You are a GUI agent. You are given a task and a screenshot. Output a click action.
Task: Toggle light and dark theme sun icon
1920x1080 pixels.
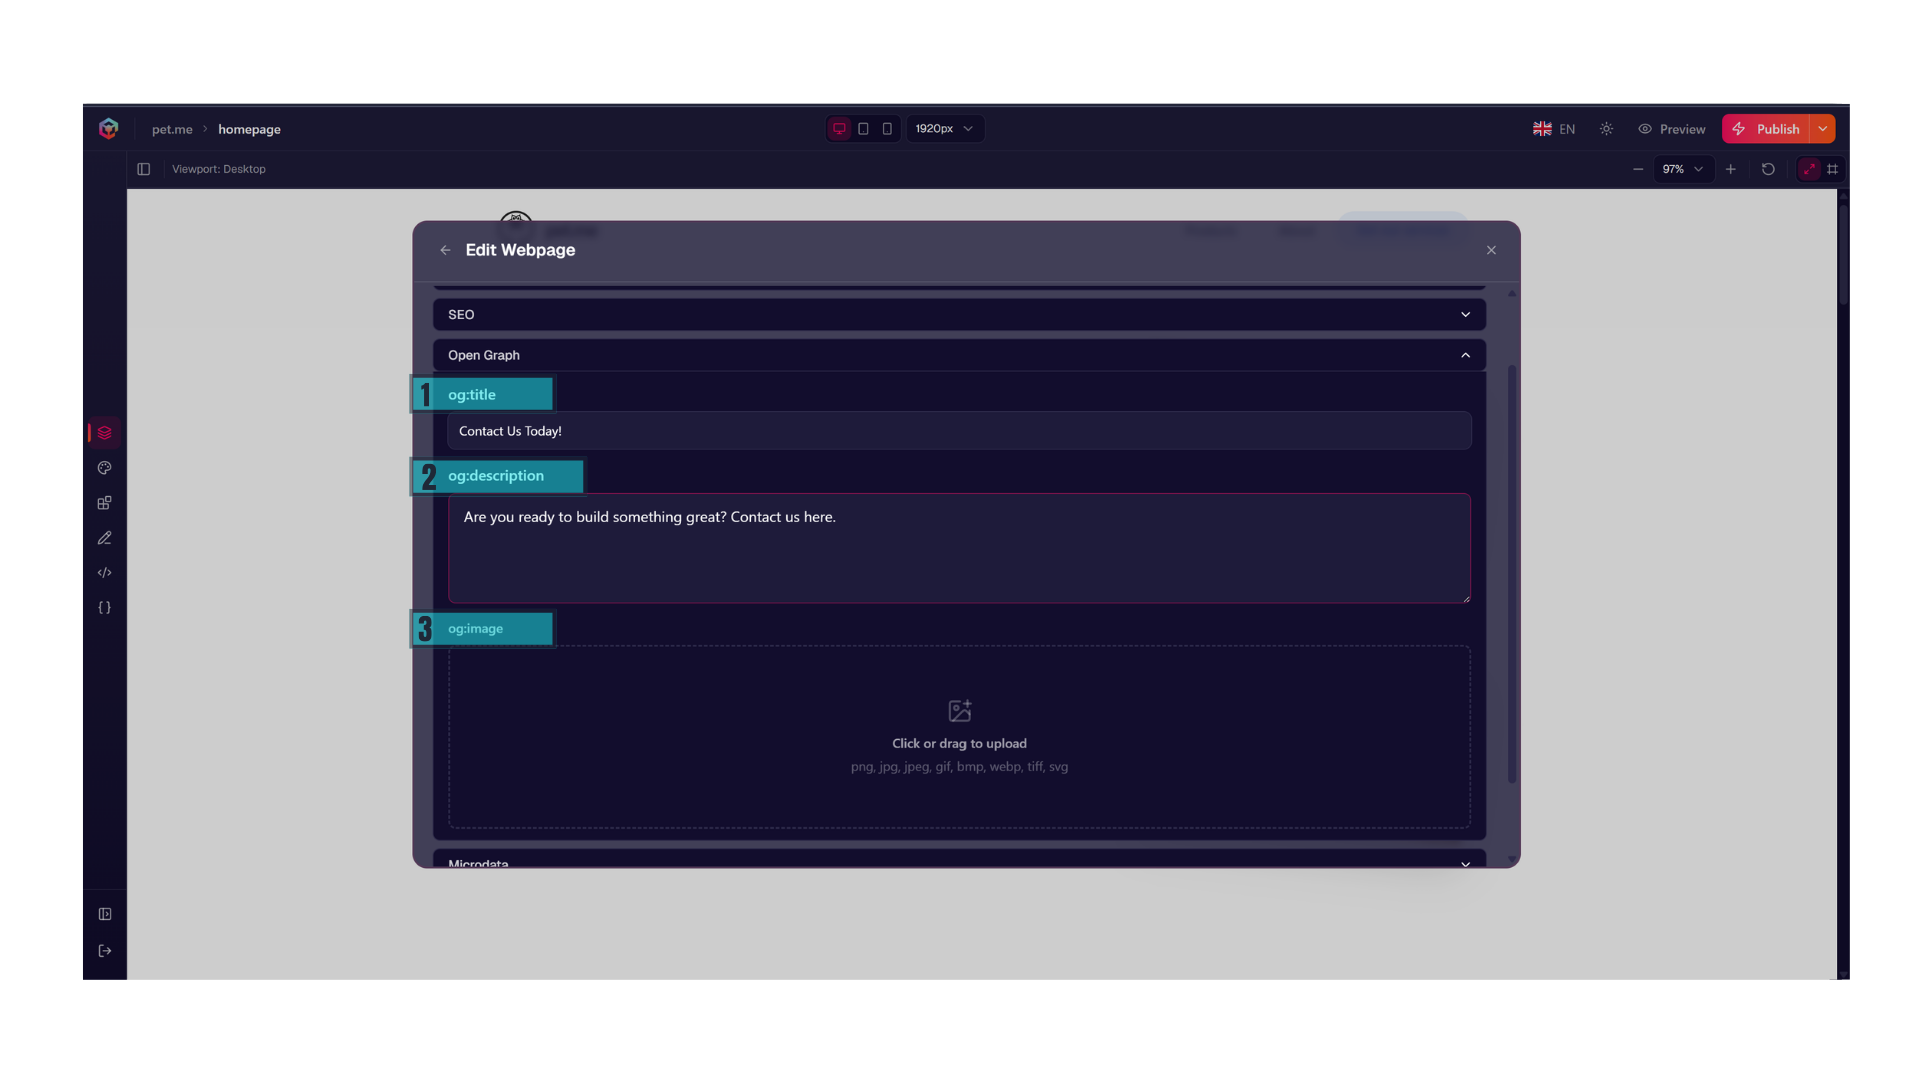[1606, 129]
